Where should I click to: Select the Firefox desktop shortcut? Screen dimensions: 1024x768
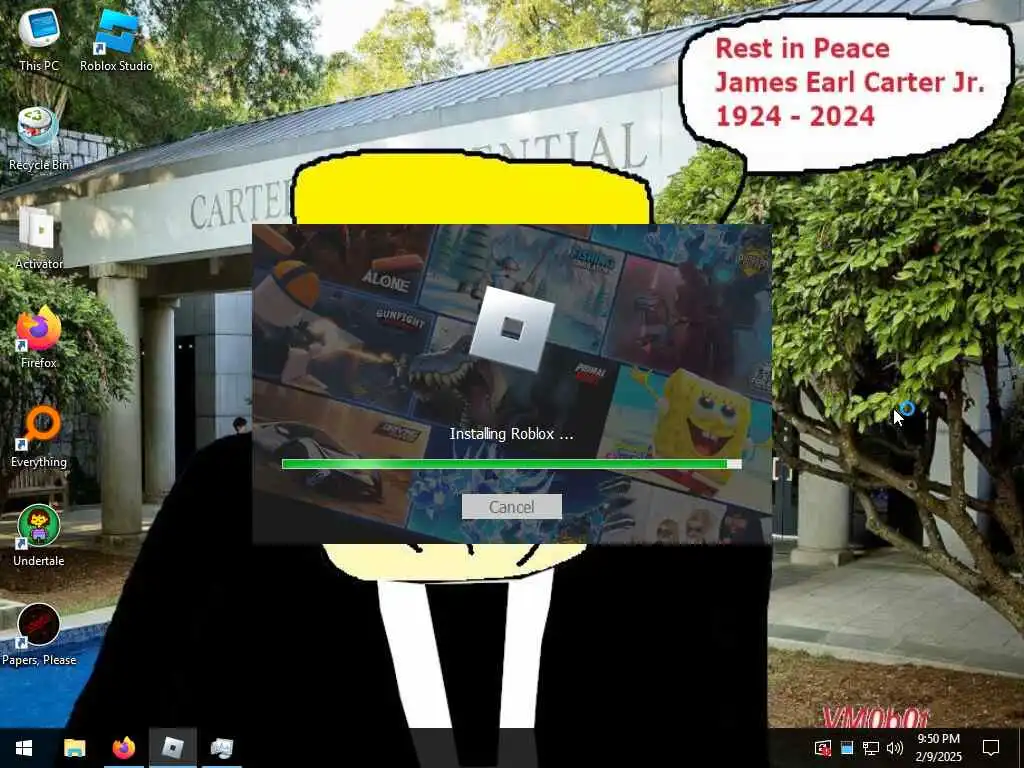39,337
